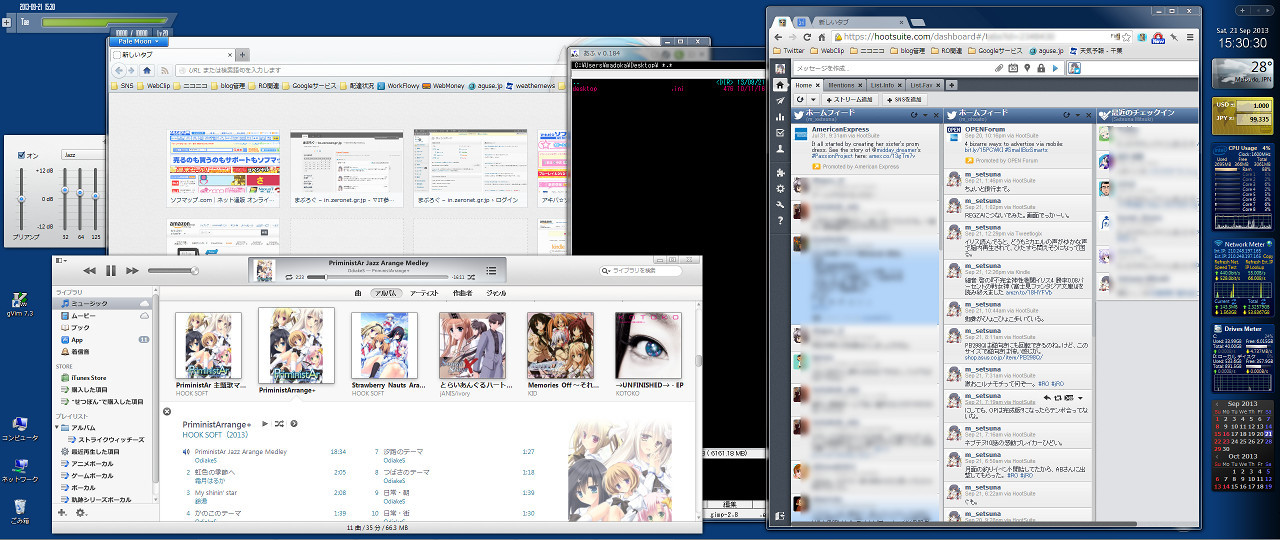This screenshot has width=1280, height=540.
Task: Open HootSuite Tools wrench icon
Action: point(779,204)
